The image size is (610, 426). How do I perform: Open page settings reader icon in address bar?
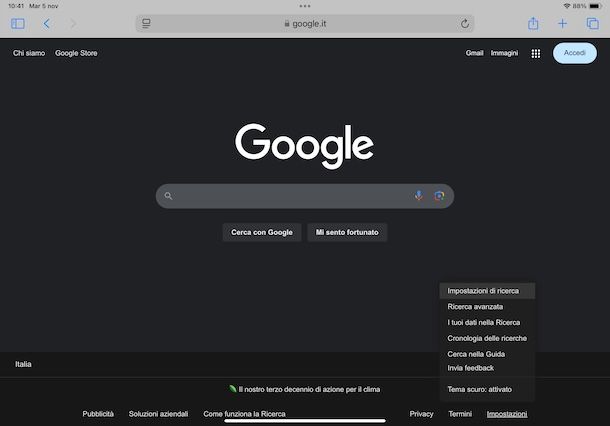pos(146,24)
